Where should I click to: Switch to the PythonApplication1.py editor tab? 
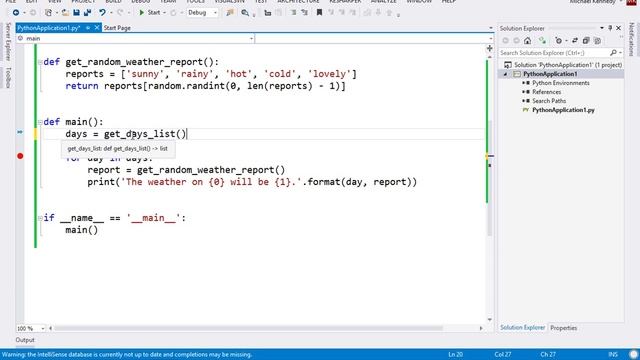coord(49,28)
